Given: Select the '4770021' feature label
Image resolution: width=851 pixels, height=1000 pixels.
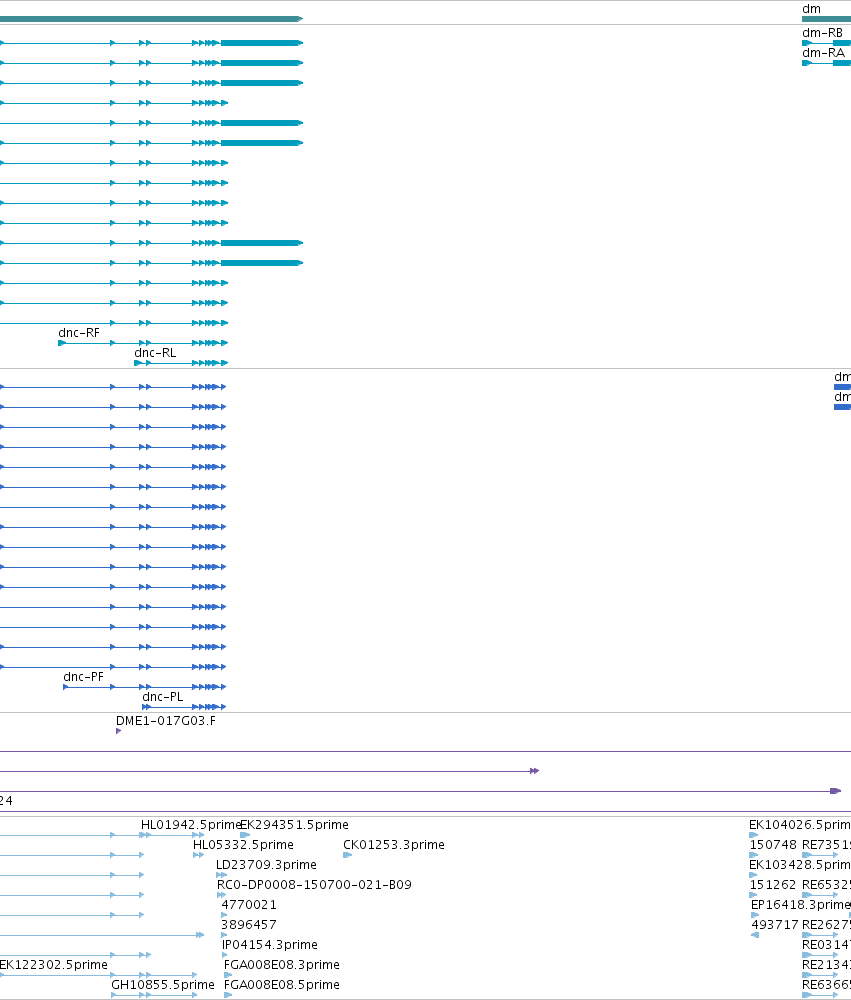Looking at the screenshot, I should tap(249, 904).
